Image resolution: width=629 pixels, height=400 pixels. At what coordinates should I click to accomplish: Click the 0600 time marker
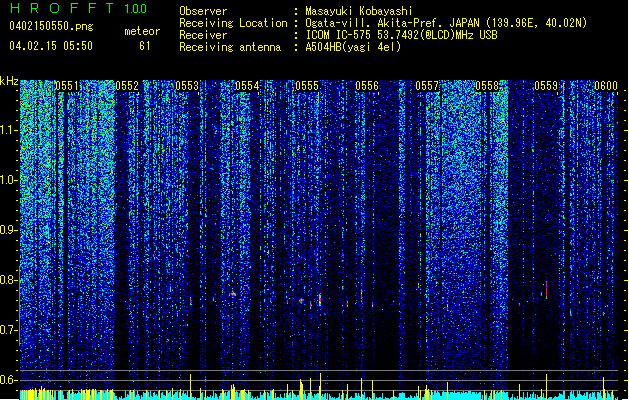click(606, 86)
